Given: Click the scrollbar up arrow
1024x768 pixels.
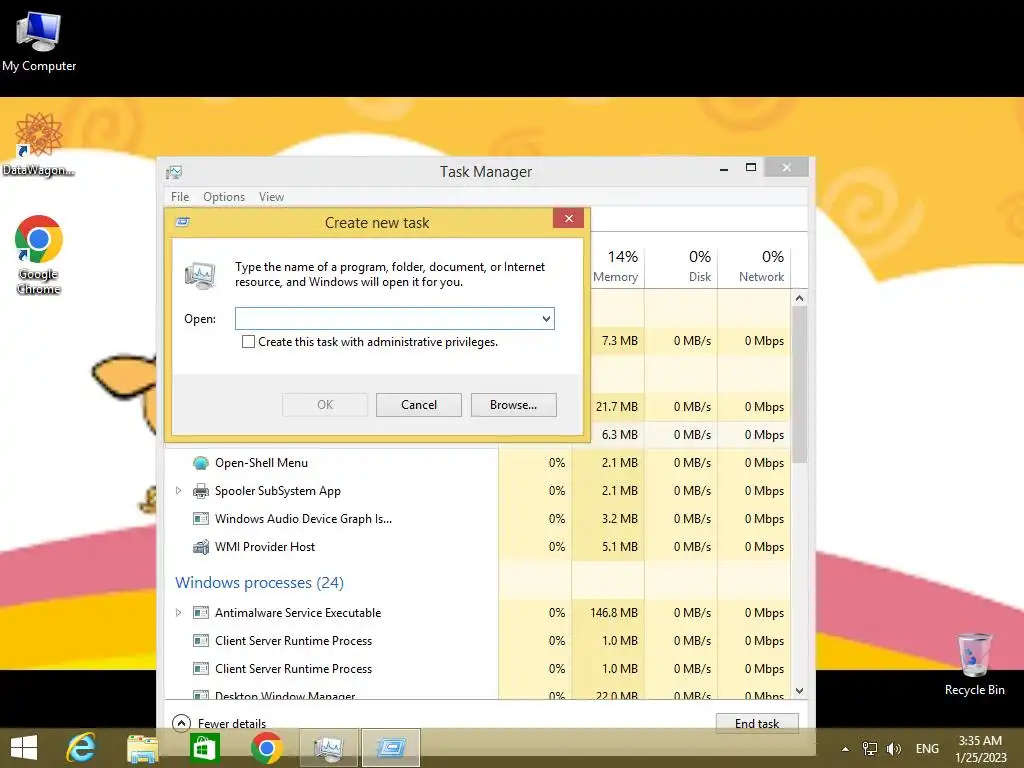Looking at the screenshot, I should 799,298.
